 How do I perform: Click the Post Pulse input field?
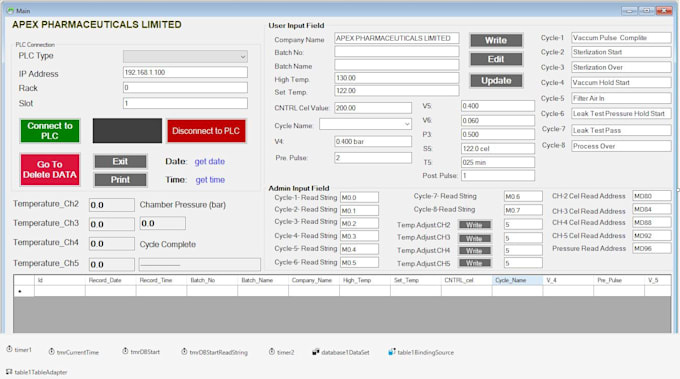click(498, 176)
